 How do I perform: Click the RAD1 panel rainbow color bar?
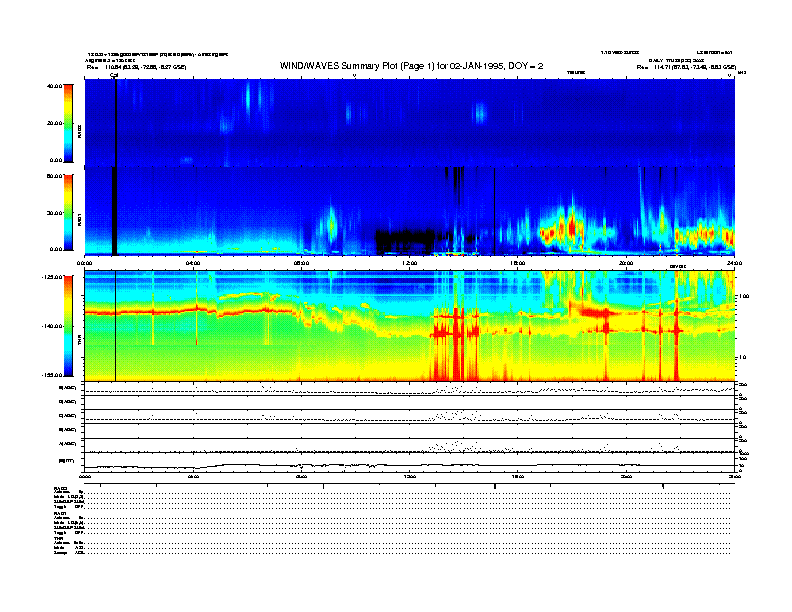point(68,212)
